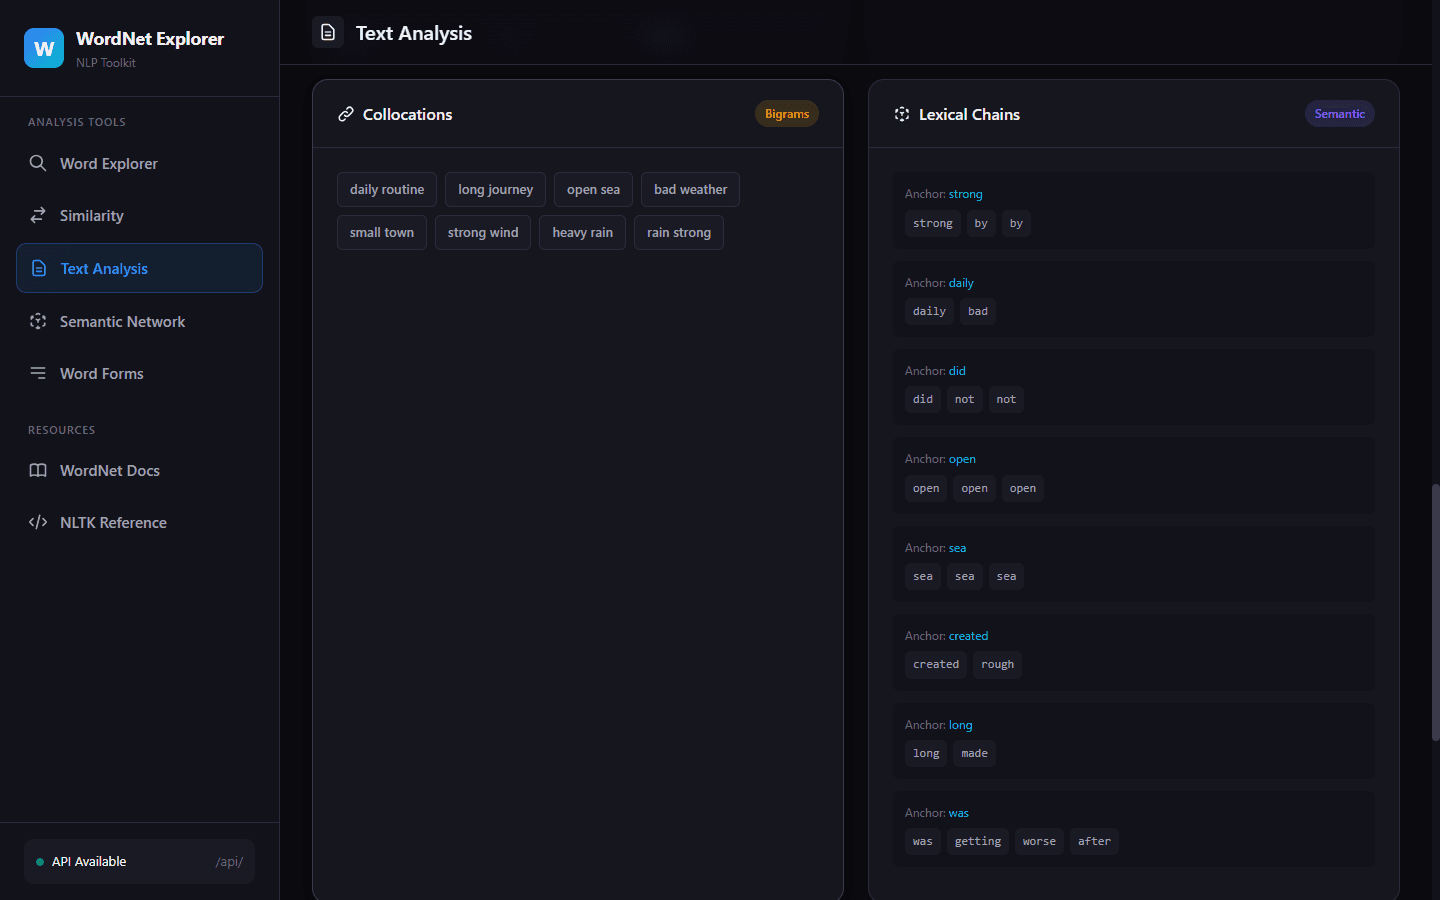Screen dimensions: 1440x900
Task: Click the Semantic badge in Lexical Chains
Action: 1339,114
